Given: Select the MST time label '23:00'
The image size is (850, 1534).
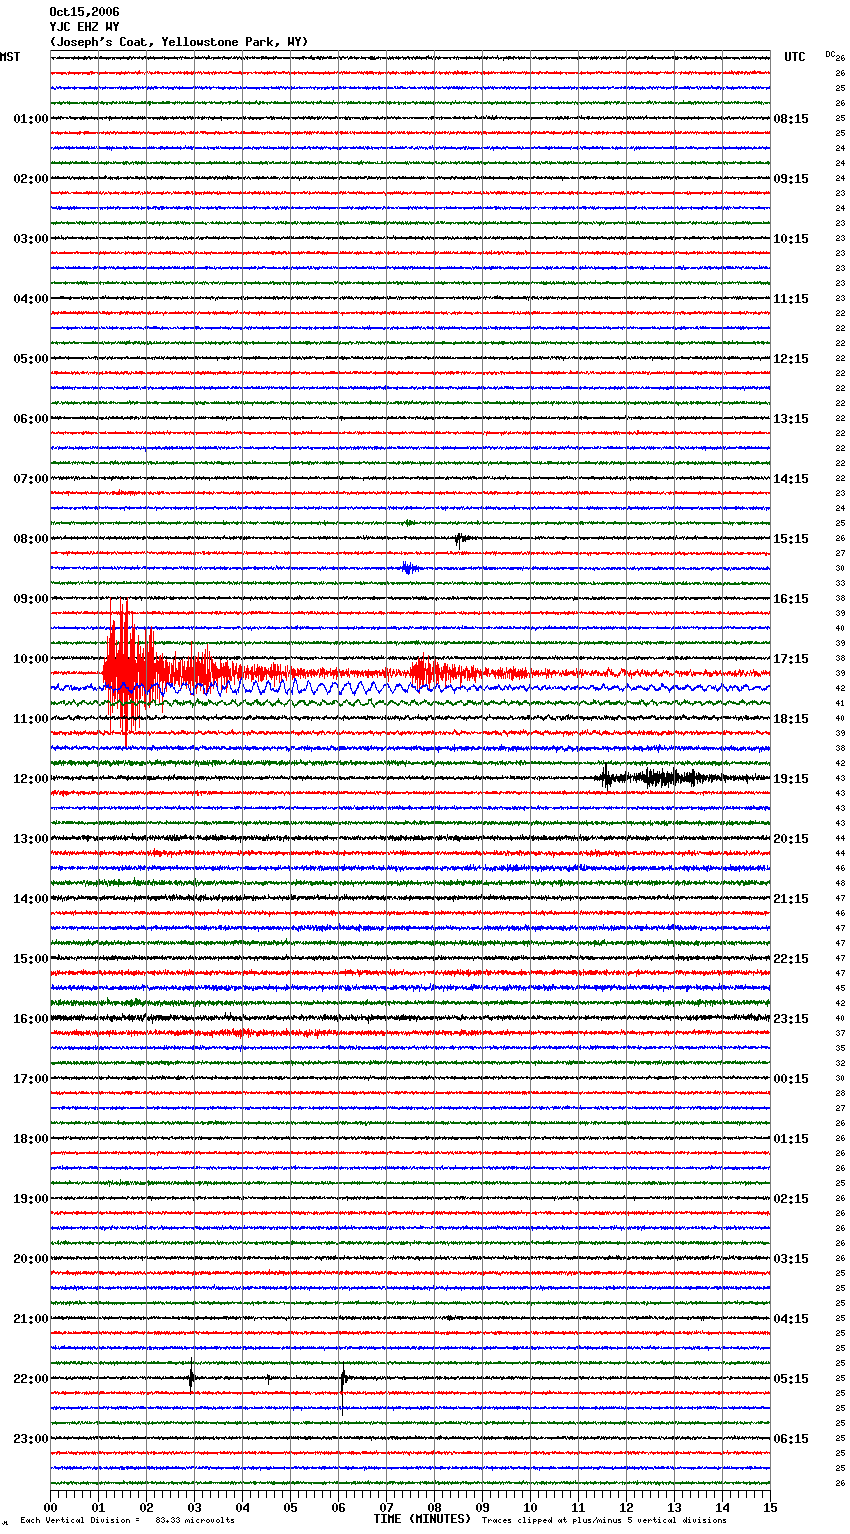Looking at the screenshot, I should (x=30, y=1439).
